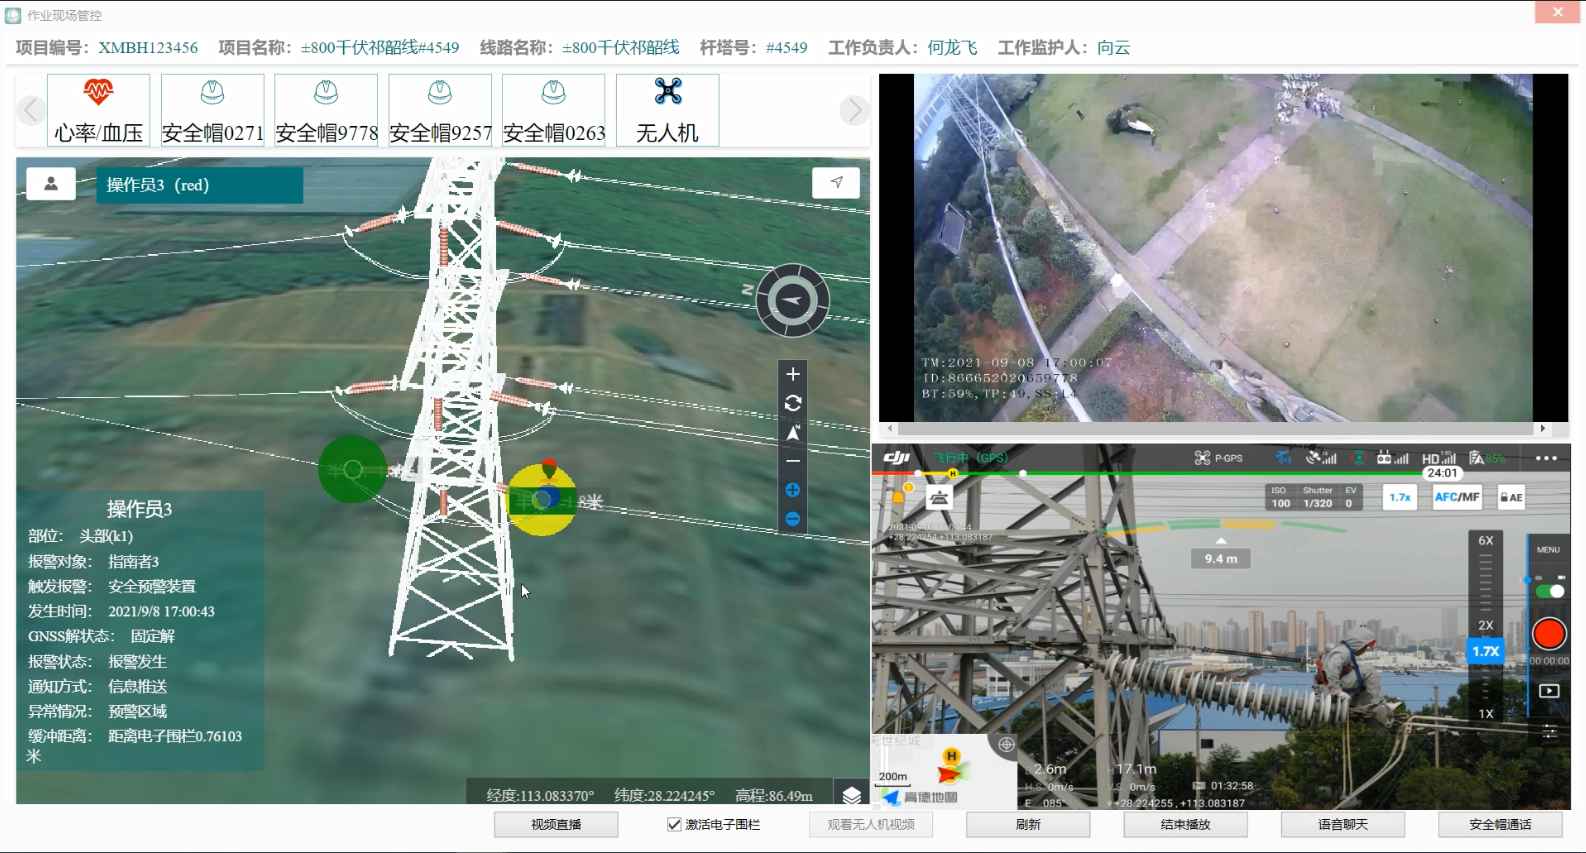
Task: Click the map zoom-in plus icon
Action: click(x=793, y=374)
